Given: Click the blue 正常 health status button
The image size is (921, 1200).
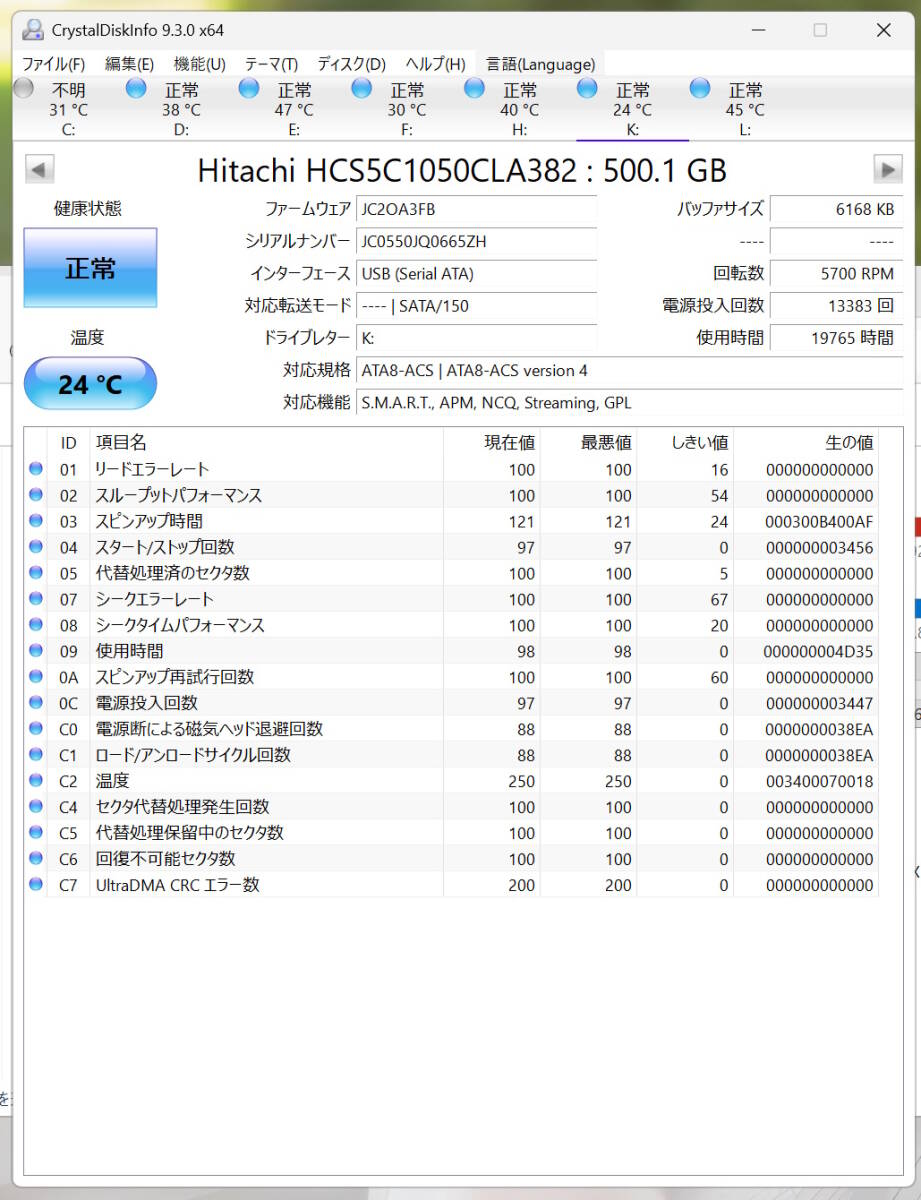Looking at the screenshot, I should tap(90, 268).
